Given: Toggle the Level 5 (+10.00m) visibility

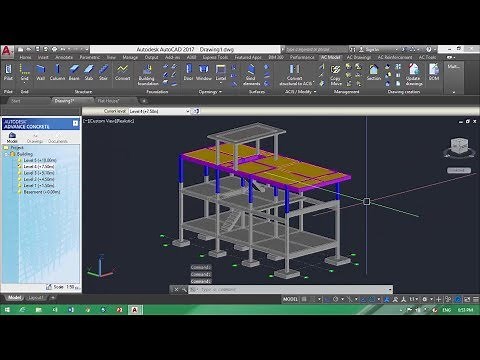Looking at the screenshot, I should pos(20,160).
